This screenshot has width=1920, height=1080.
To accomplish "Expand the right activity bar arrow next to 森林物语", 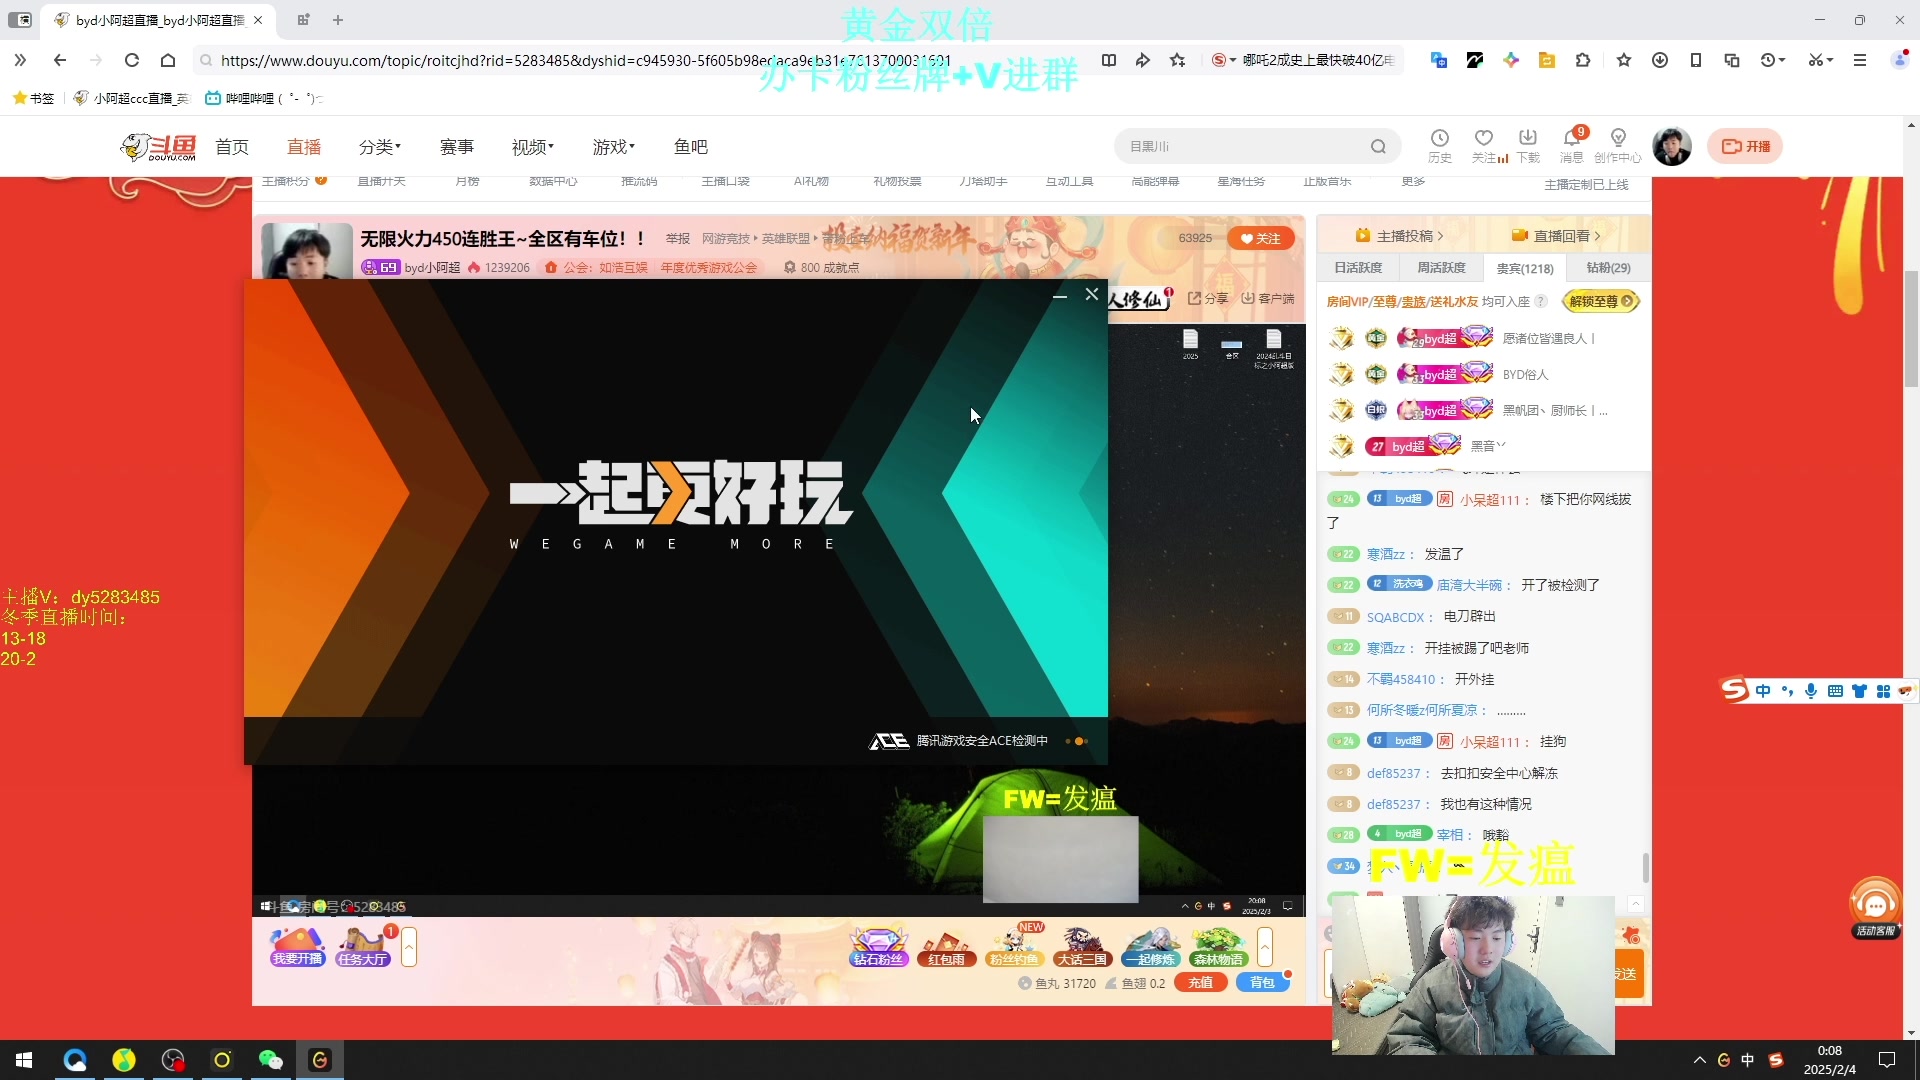I will click(1265, 946).
